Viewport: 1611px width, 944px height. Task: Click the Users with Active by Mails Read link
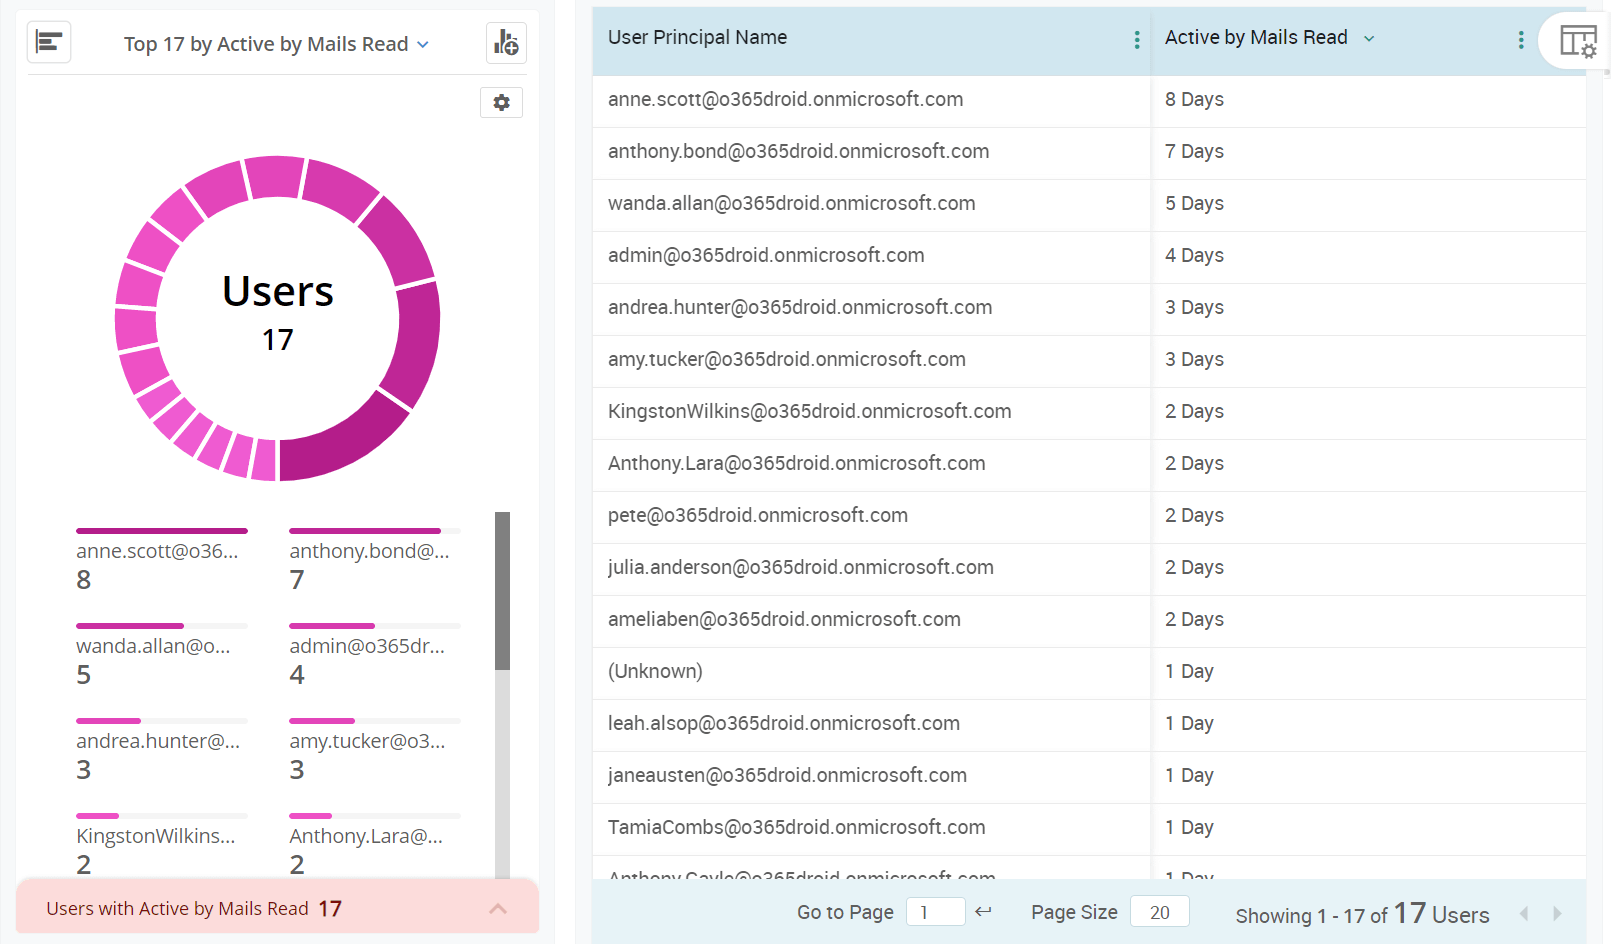pos(176,908)
